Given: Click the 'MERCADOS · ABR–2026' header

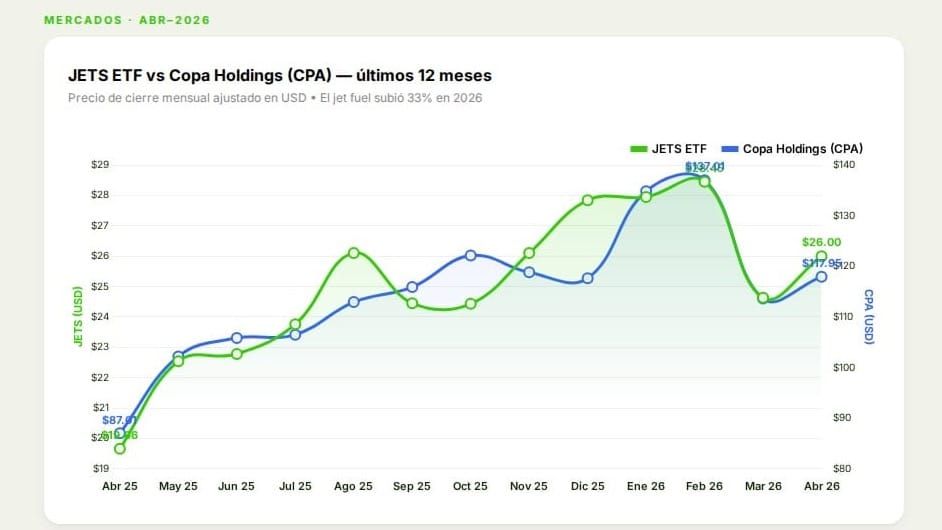Looking at the screenshot, I should [127, 20].
